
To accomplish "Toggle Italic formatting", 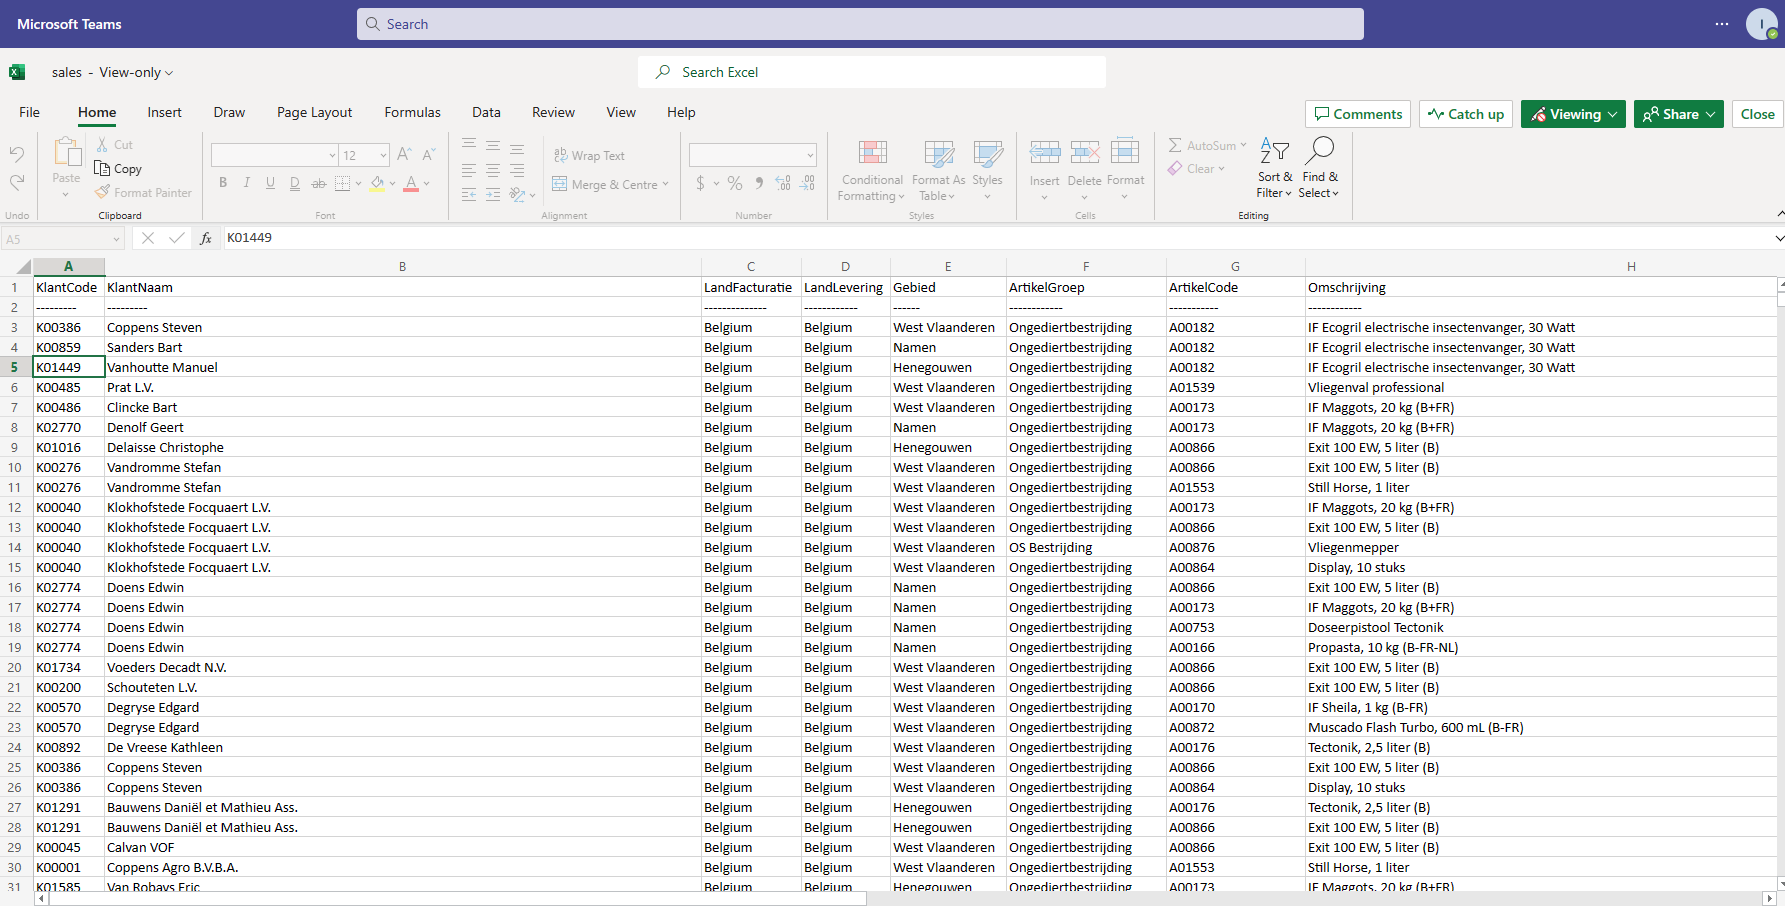I will pyautogui.click(x=246, y=183).
